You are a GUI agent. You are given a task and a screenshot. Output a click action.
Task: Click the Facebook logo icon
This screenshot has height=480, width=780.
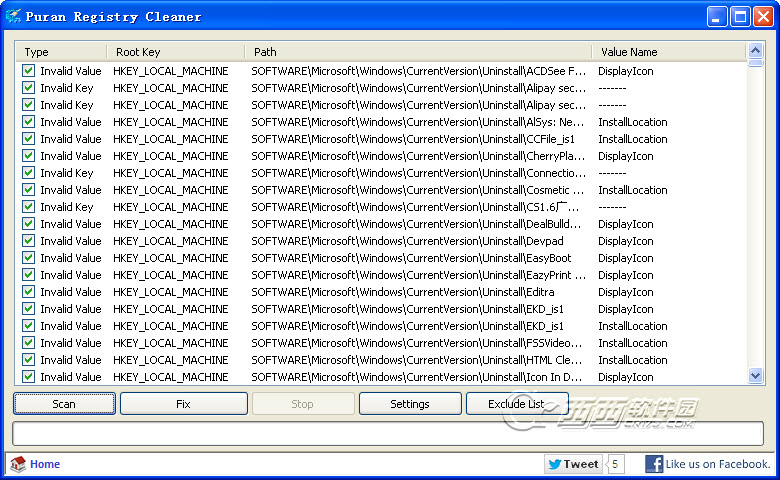coord(654,464)
